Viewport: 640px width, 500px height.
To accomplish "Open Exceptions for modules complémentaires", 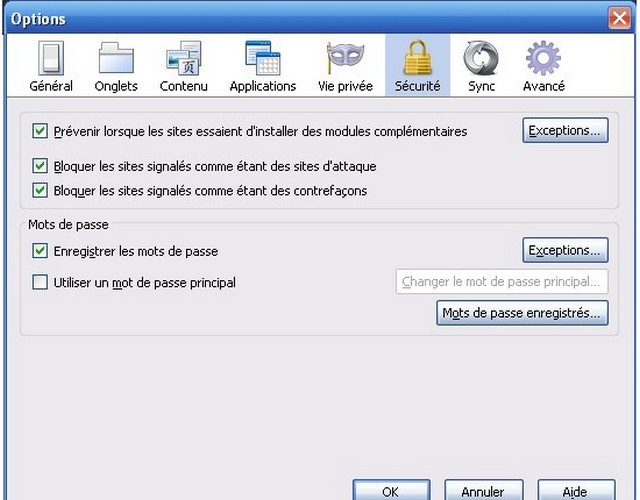I will coord(565,131).
